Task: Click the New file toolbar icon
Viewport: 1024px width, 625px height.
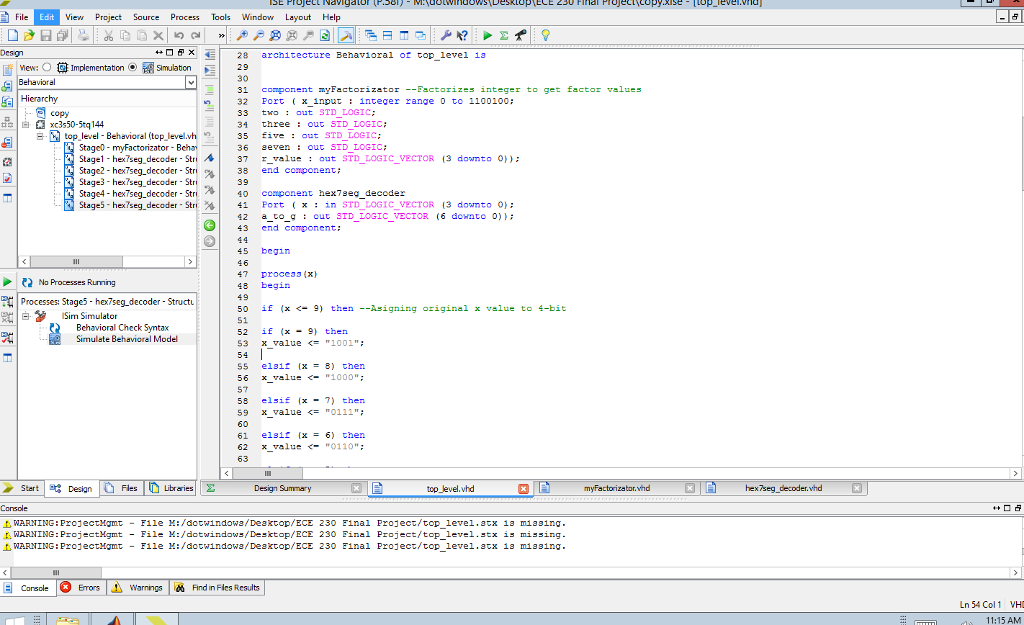Action: point(12,35)
